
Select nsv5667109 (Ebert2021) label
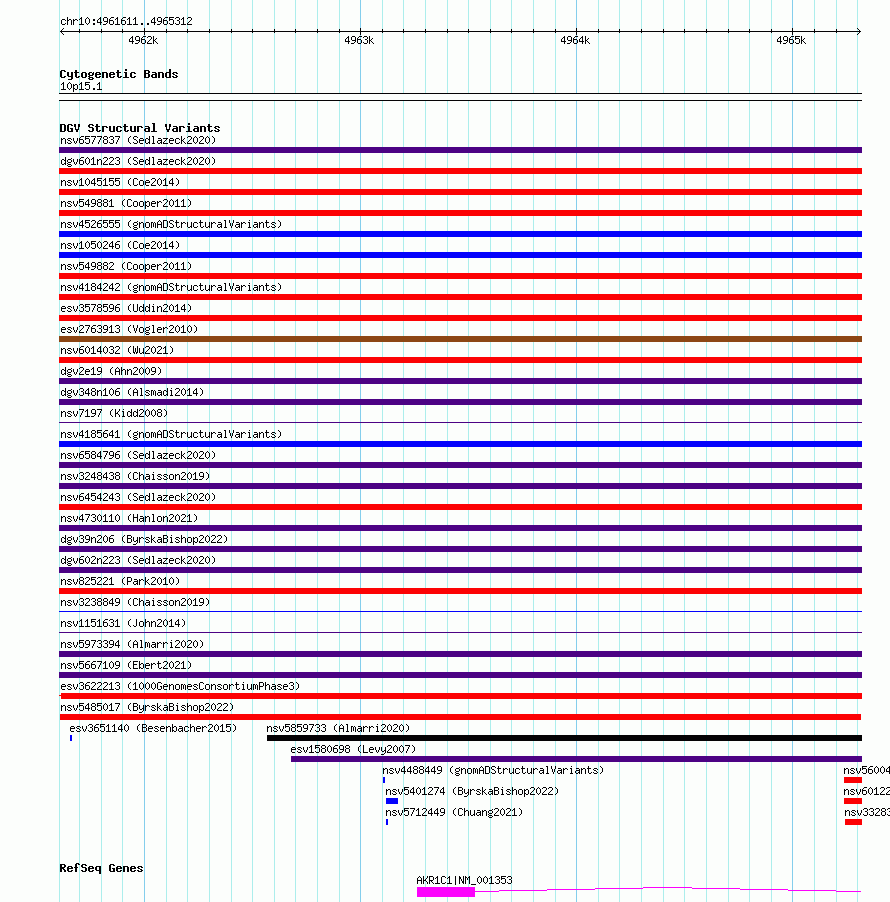(126, 665)
